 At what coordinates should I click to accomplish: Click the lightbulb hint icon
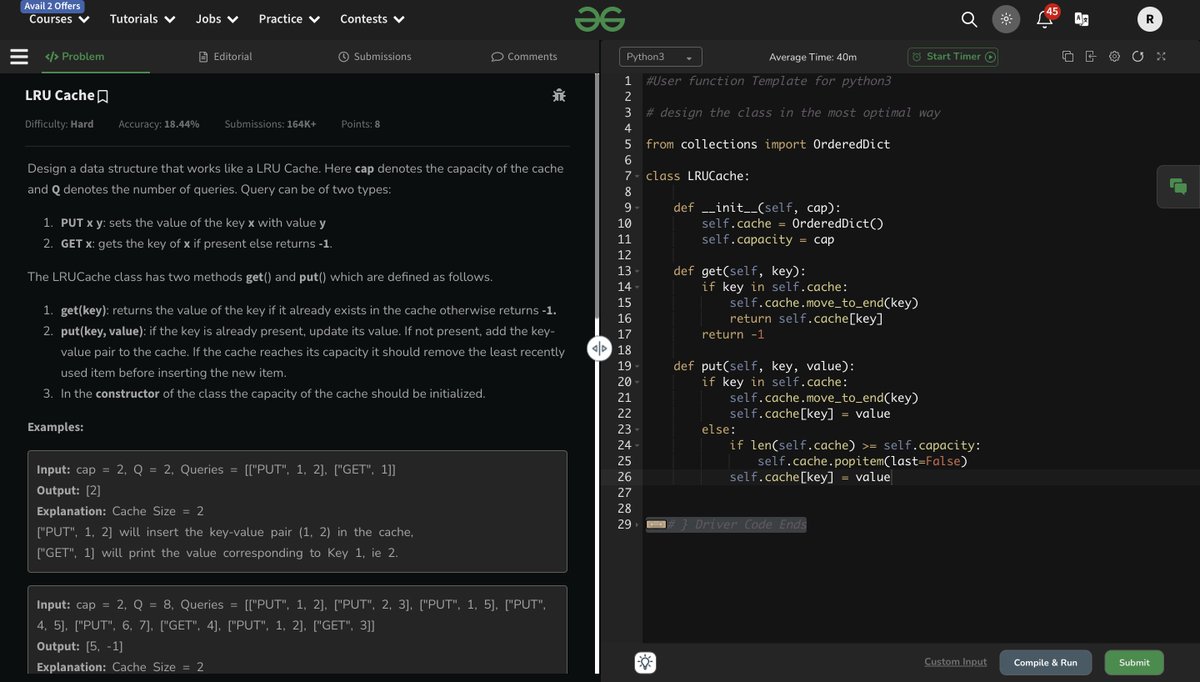point(646,662)
